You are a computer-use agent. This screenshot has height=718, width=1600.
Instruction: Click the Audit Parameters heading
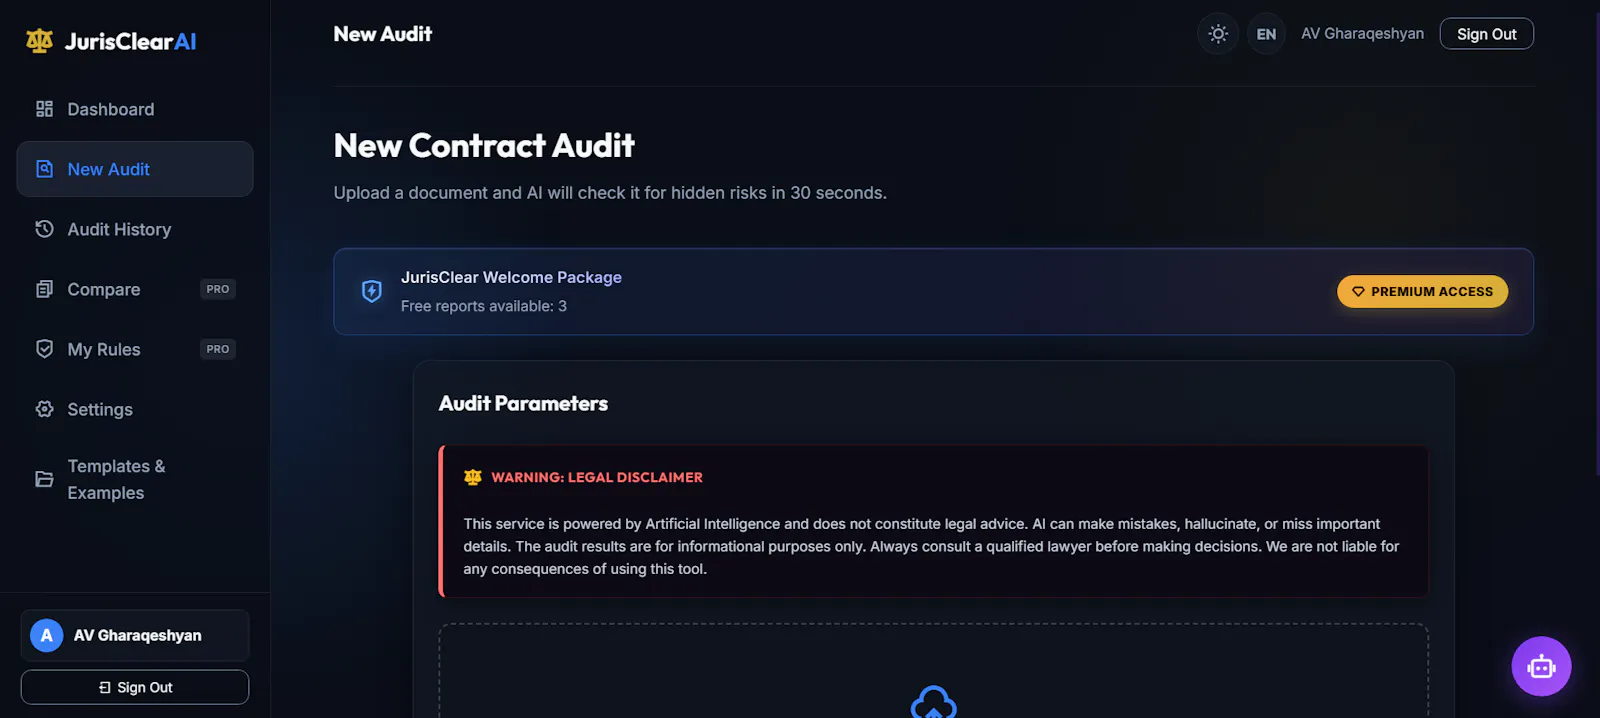click(523, 403)
